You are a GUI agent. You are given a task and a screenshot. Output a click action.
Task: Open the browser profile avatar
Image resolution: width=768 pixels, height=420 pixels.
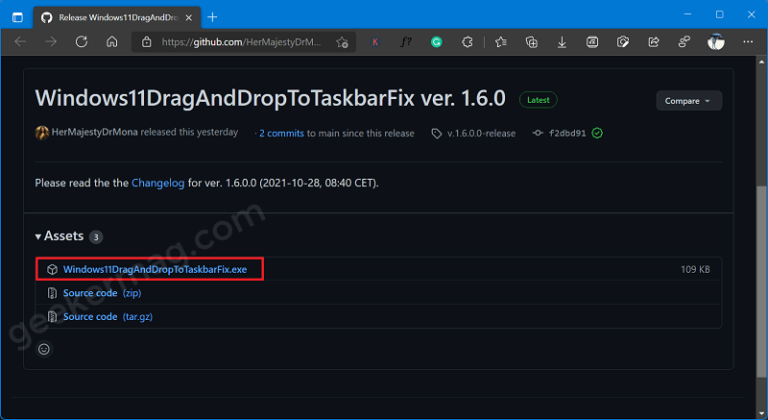point(715,42)
